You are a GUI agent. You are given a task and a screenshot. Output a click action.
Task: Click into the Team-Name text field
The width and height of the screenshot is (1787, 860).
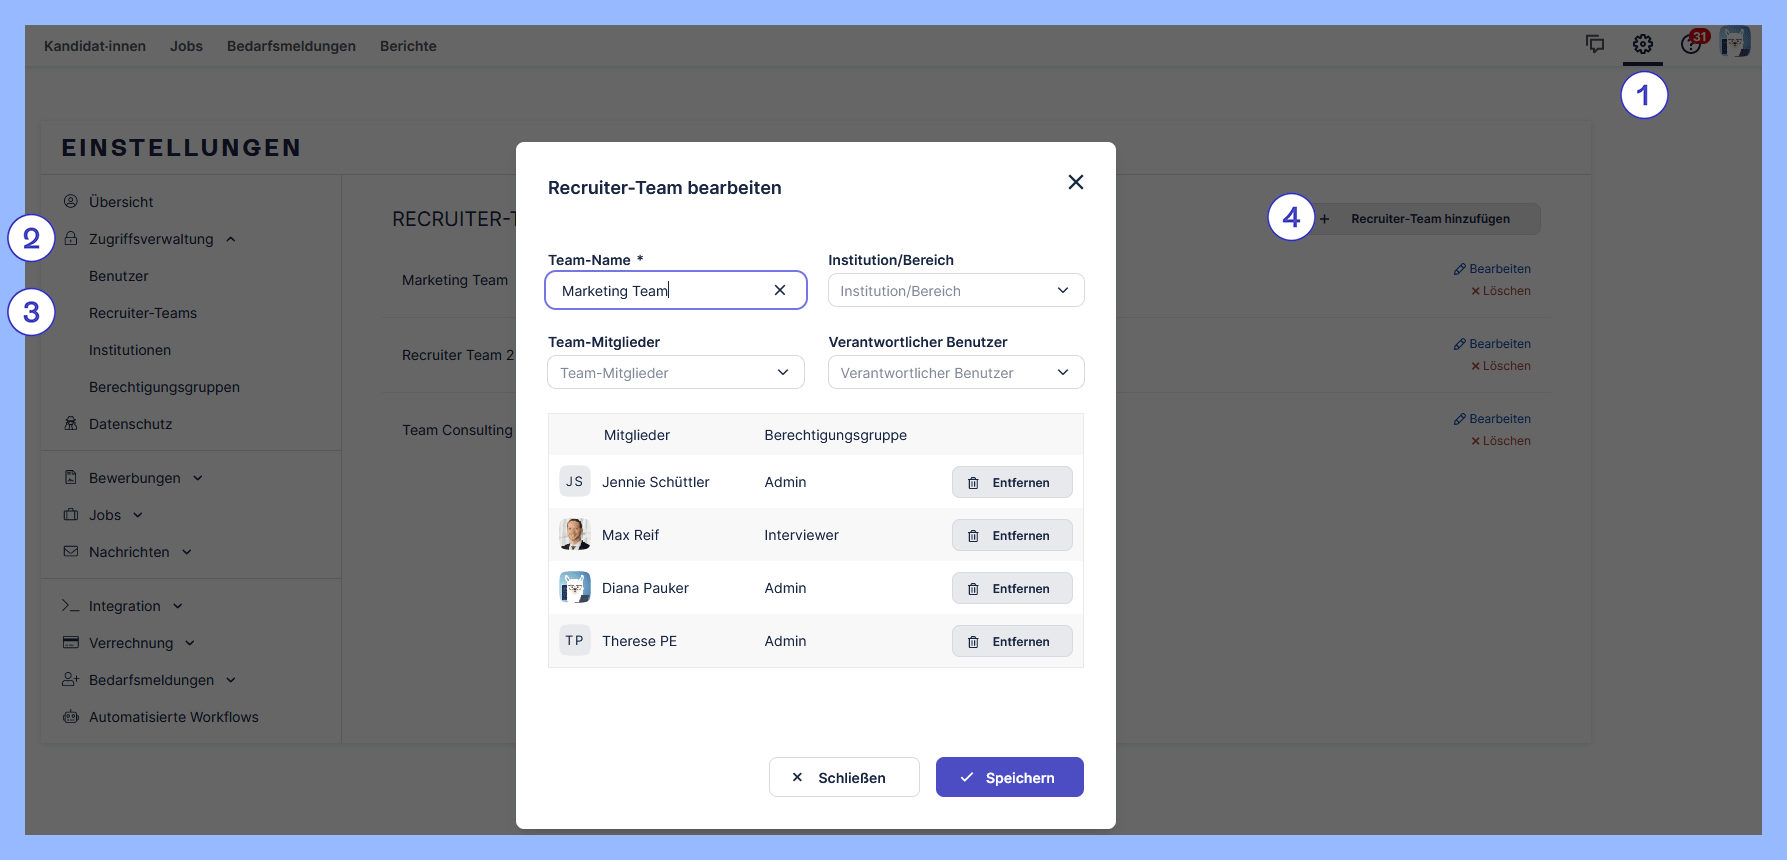[660, 291]
